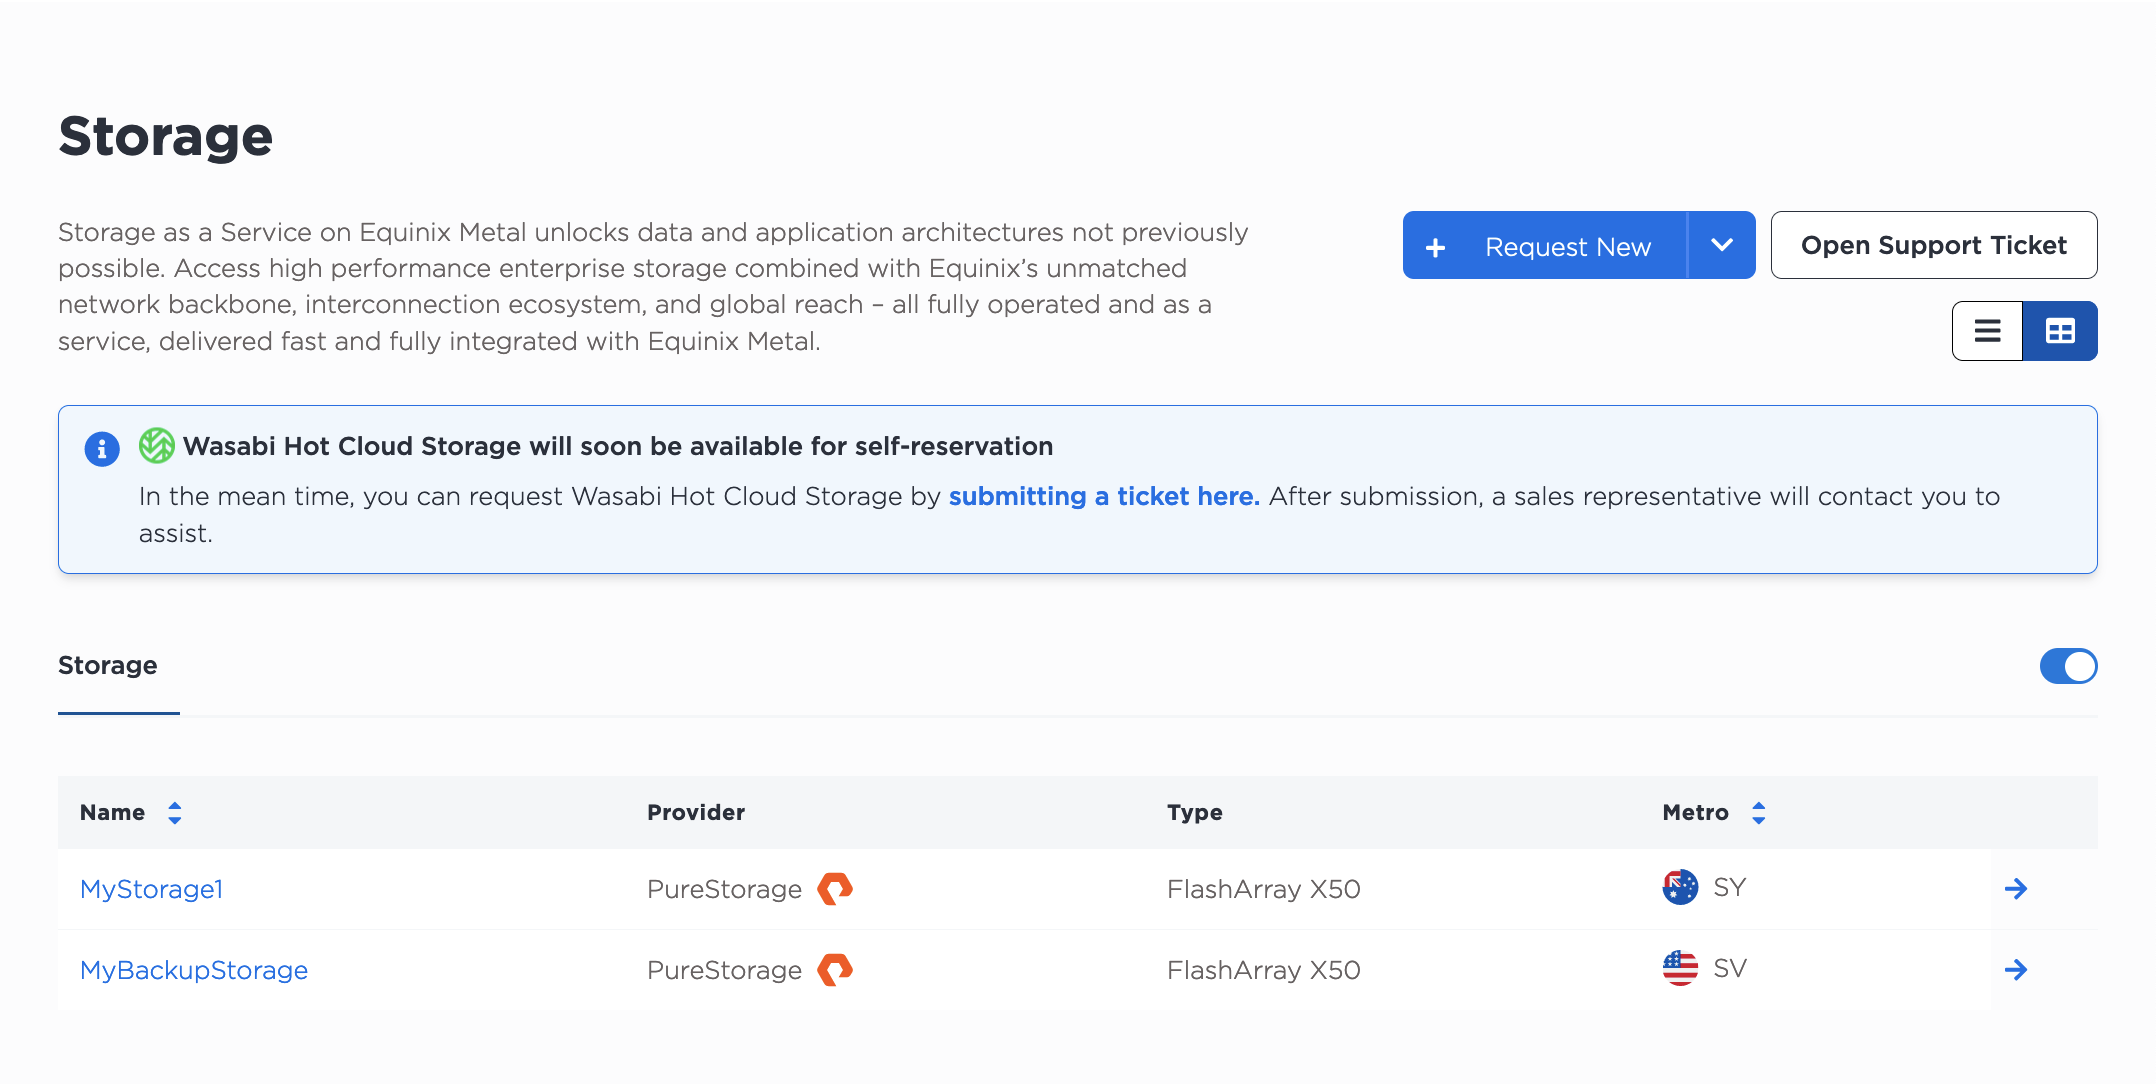Click the Name column header label
The width and height of the screenshot is (2156, 1084).
click(113, 812)
